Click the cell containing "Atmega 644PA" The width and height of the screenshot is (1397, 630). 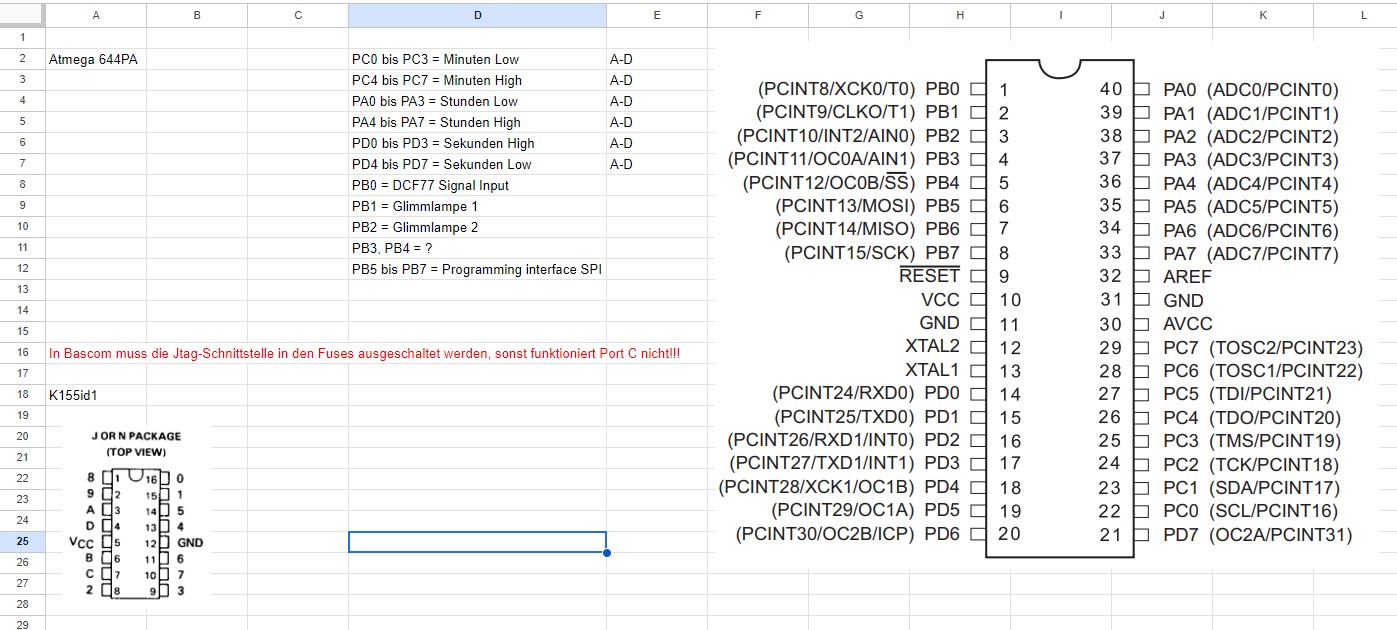click(x=94, y=59)
